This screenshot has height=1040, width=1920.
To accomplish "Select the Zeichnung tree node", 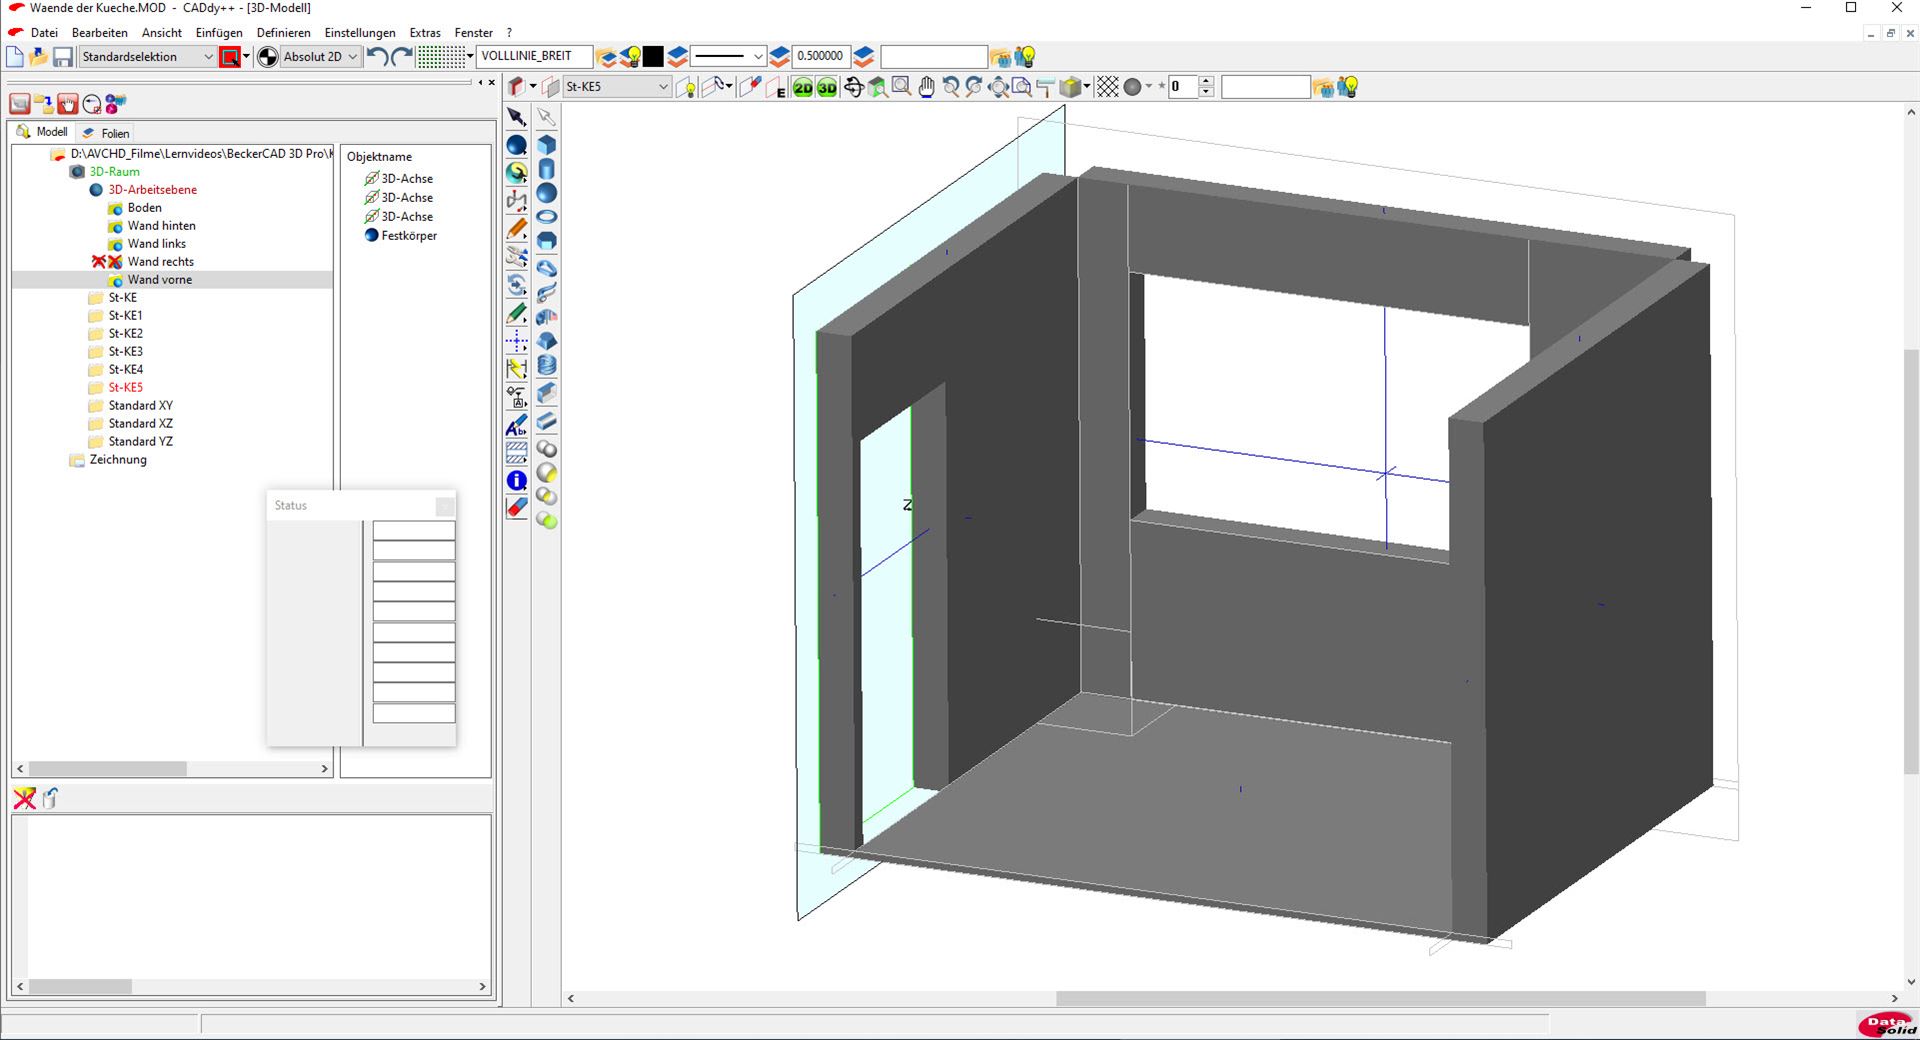I will (x=118, y=460).
